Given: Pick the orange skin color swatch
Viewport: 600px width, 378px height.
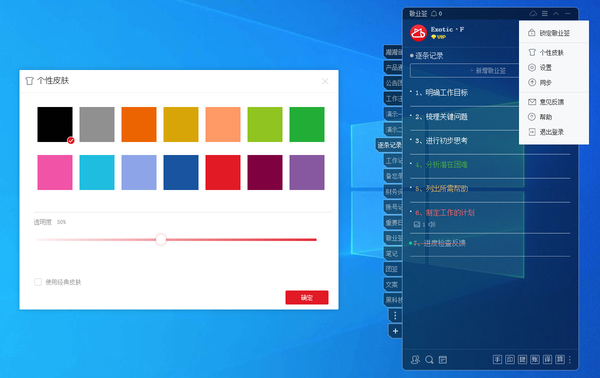Looking at the screenshot, I should pos(139,124).
